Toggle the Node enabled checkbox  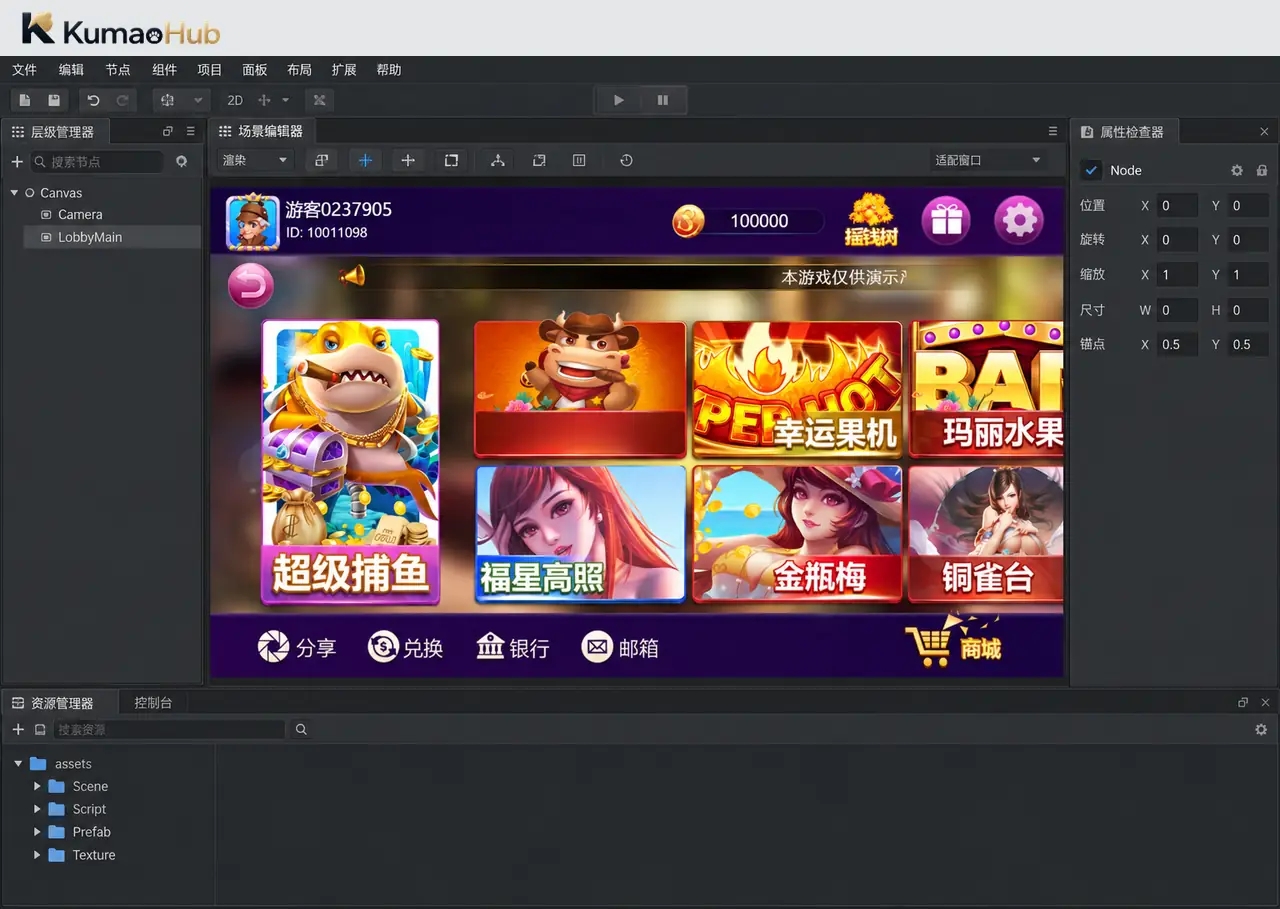pyautogui.click(x=1092, y=170)
